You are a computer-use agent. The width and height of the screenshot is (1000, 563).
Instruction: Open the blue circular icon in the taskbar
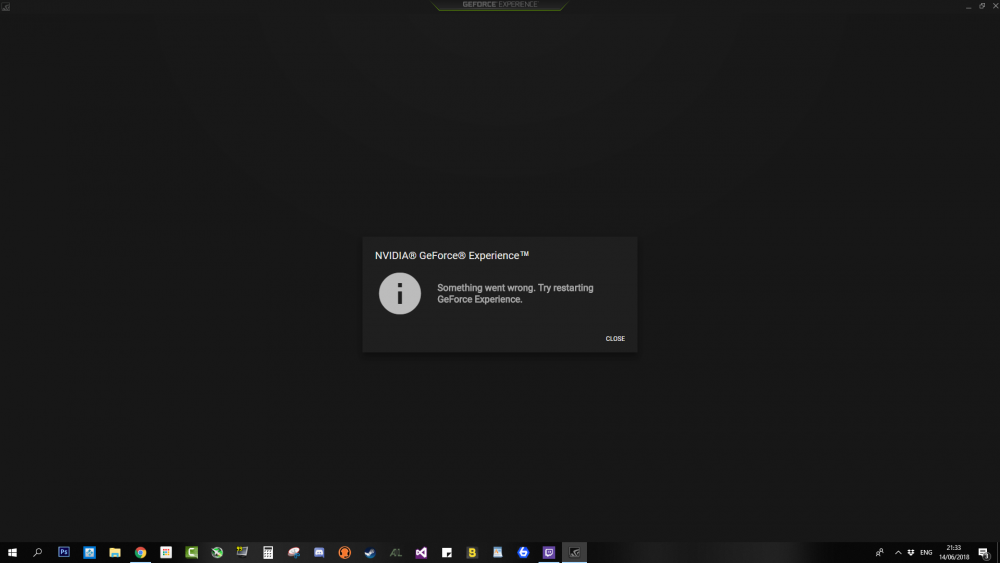coord(523,552)
